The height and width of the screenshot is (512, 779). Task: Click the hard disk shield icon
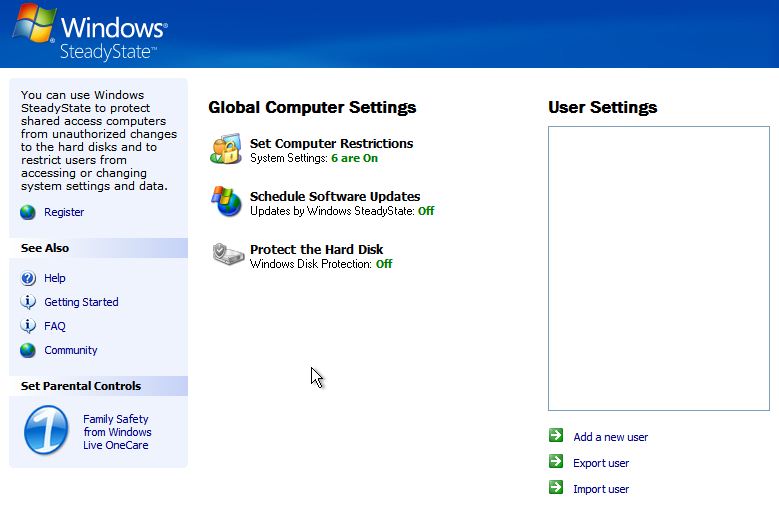point(227,255)
